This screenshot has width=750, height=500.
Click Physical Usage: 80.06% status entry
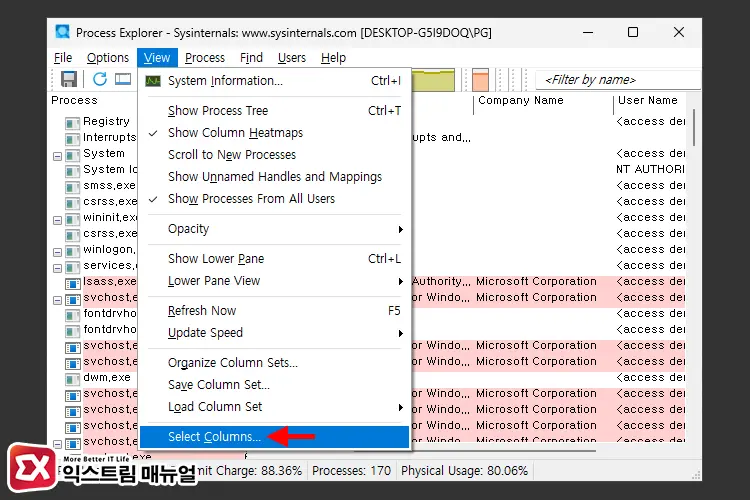[x=464, y=471]
